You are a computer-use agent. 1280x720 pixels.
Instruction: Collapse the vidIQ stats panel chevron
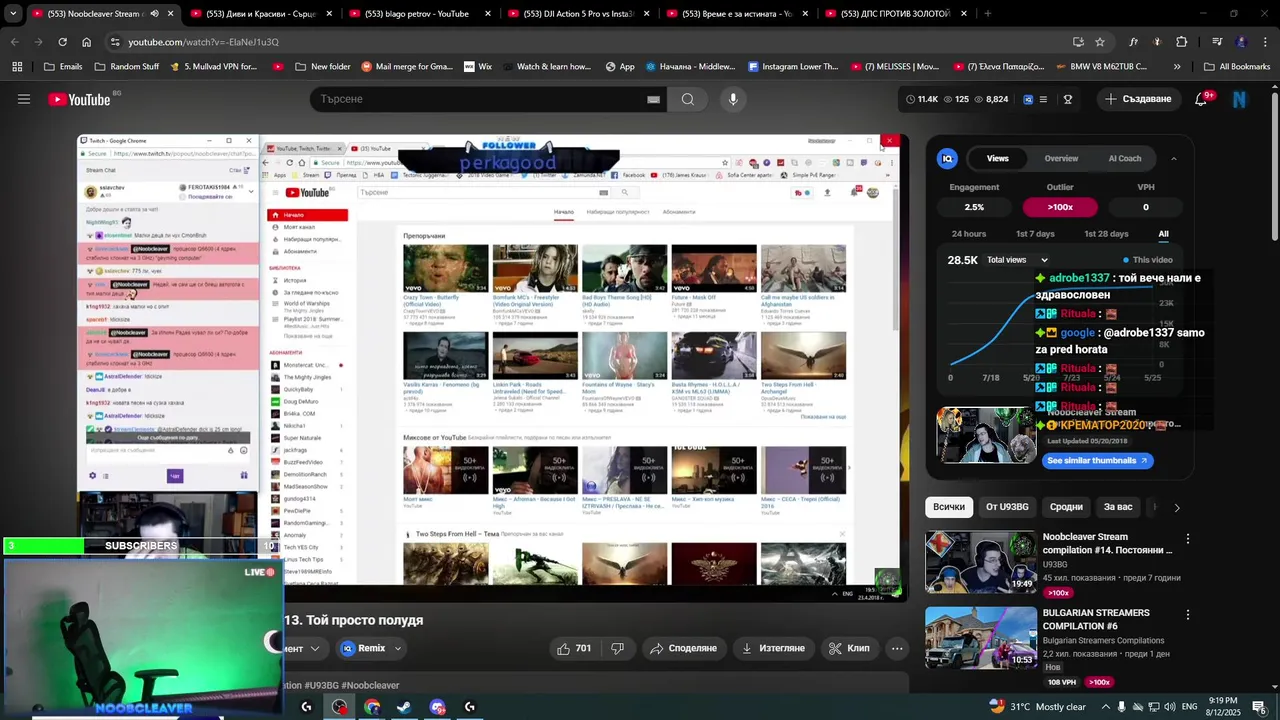(1173, 158)
